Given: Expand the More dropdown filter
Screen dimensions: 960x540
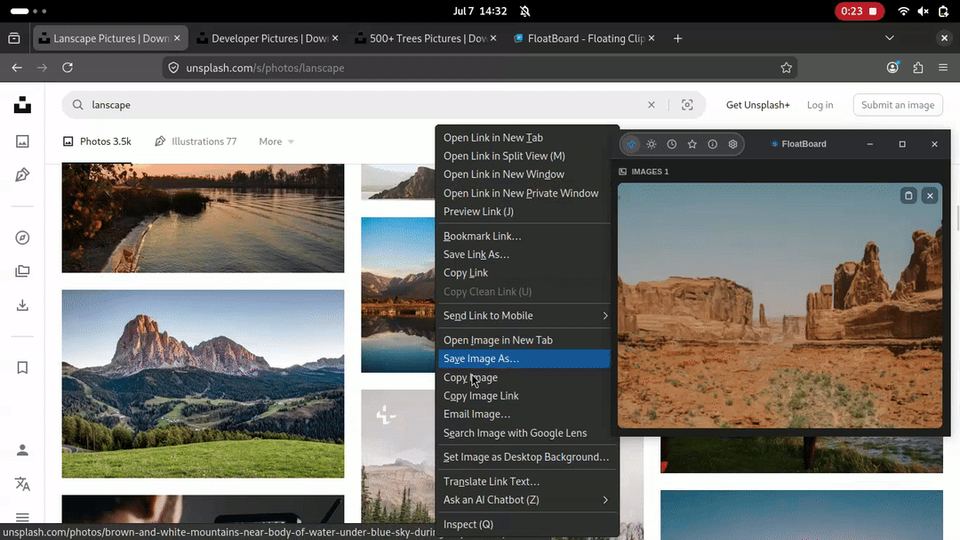Looking at the screenshot, I should pos(276,141).
